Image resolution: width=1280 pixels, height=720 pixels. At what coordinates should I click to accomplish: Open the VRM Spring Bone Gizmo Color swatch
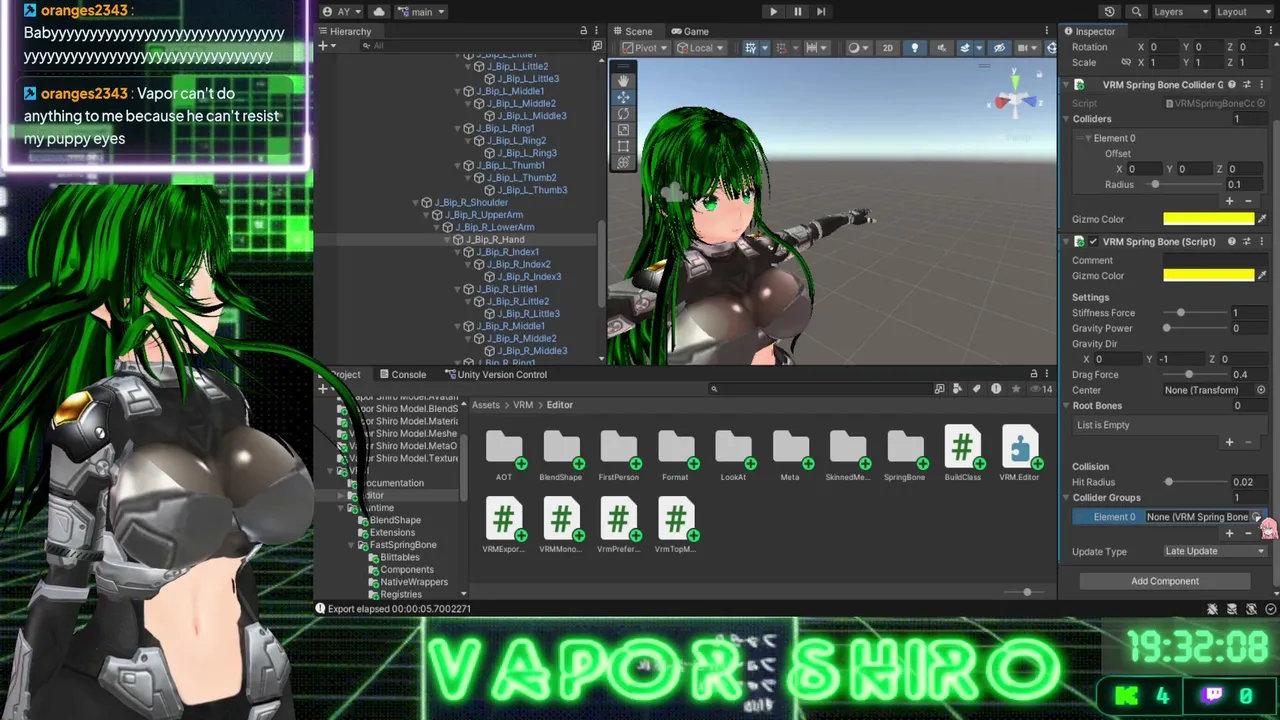[x=1208, y=275]
